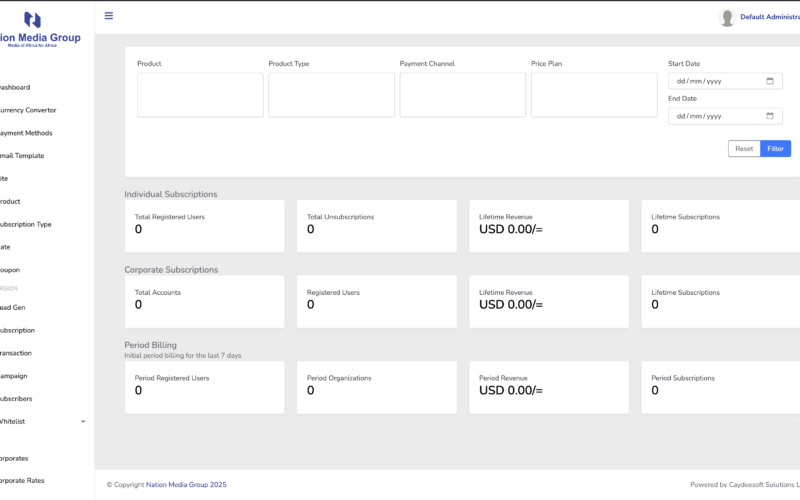Image resolution: width=800 pixels, height=500 pixels.
Task: Click the hamburger menu icon
Action: (109, 16)
